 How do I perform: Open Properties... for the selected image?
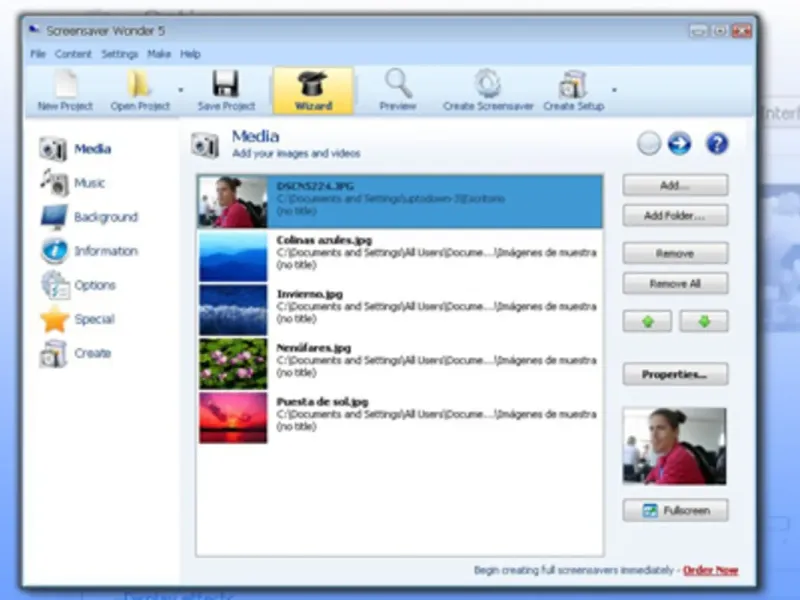[x=675, y=374]
